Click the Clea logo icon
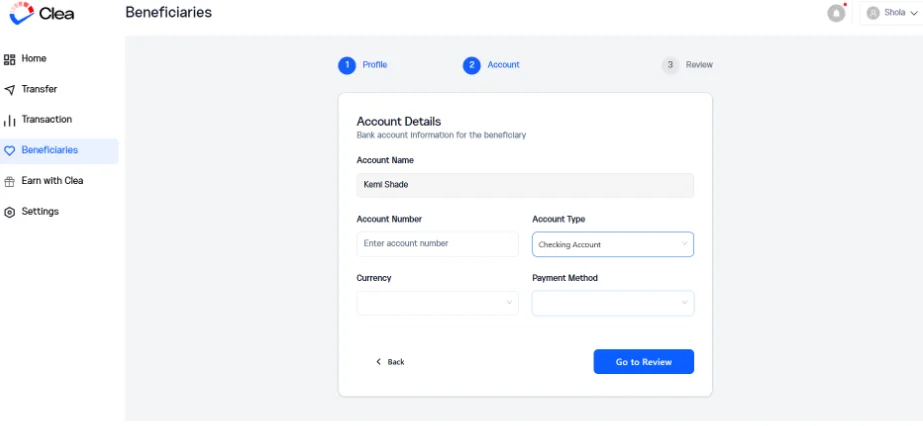Screen dimensions: 923x426 [22, 13]
